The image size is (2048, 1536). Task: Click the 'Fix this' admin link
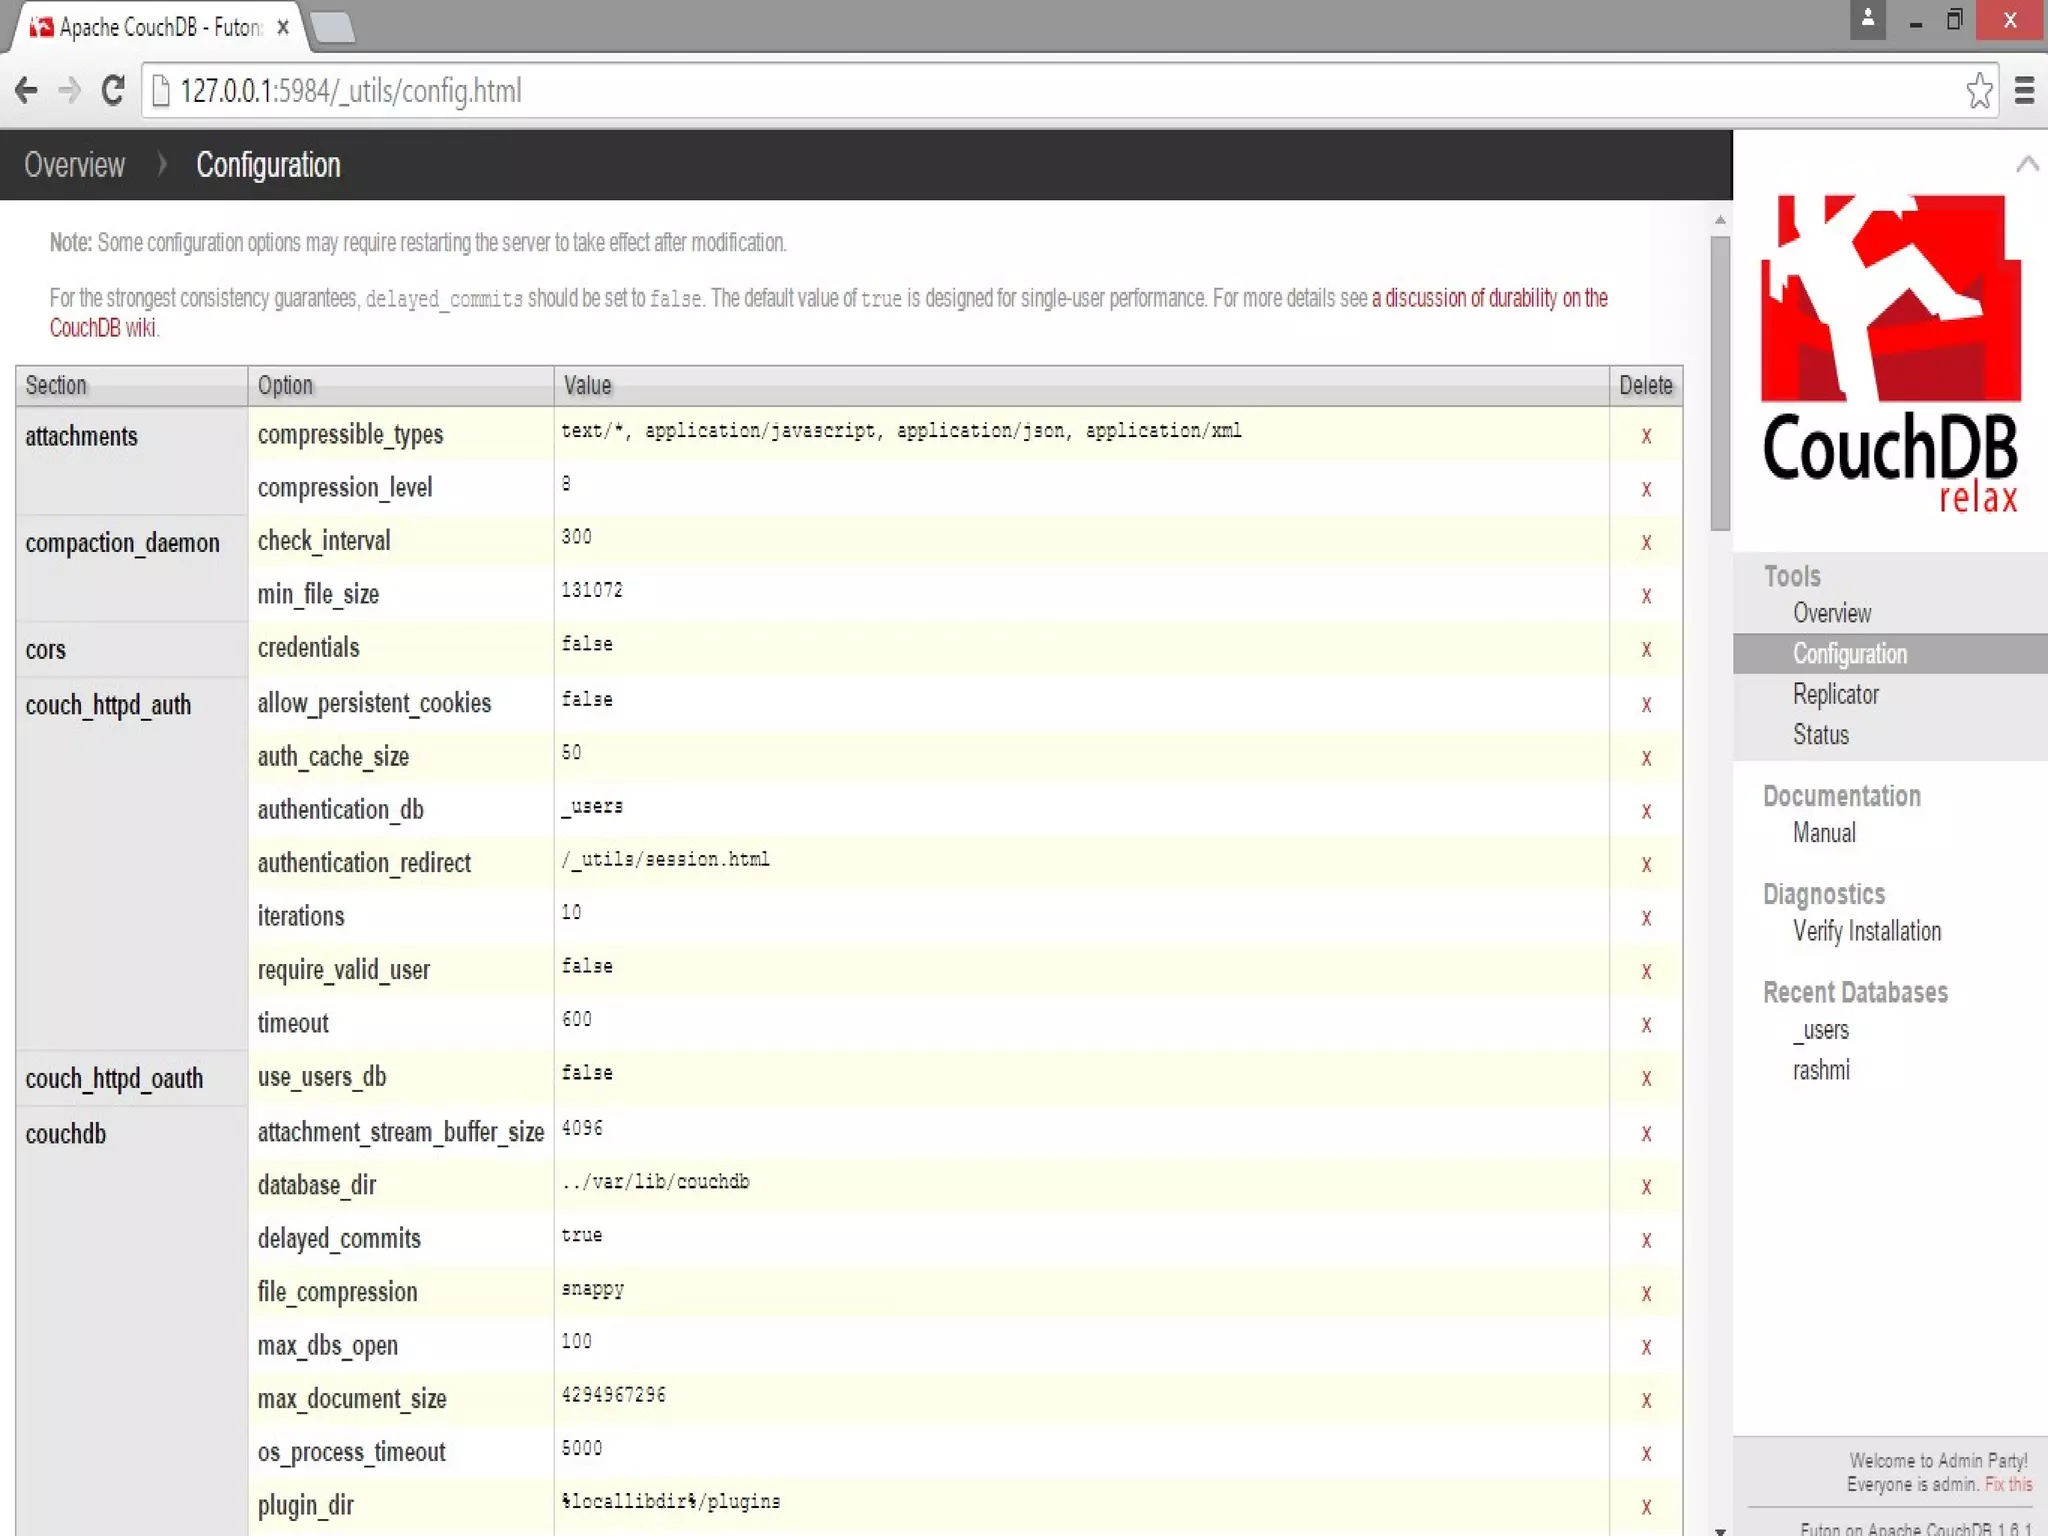pyautogui.click(x=2008, y=1484)
